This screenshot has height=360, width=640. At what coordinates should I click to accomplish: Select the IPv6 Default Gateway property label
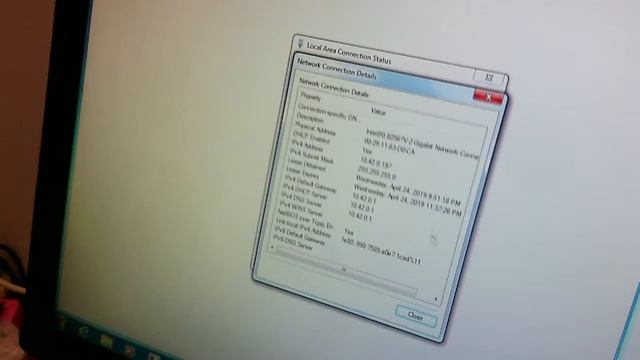pyautogui.click(x=299, y=236)
